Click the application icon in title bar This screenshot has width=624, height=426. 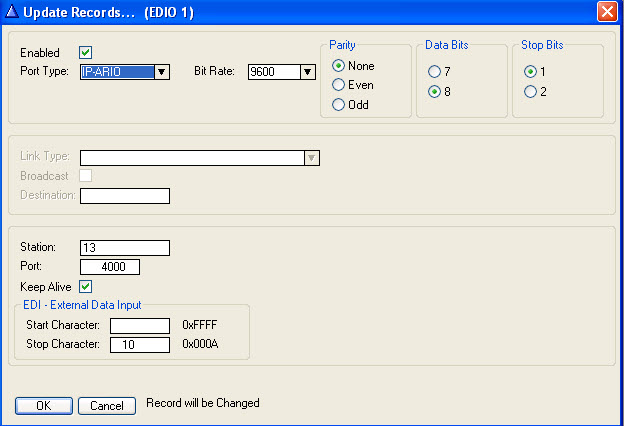12,12
